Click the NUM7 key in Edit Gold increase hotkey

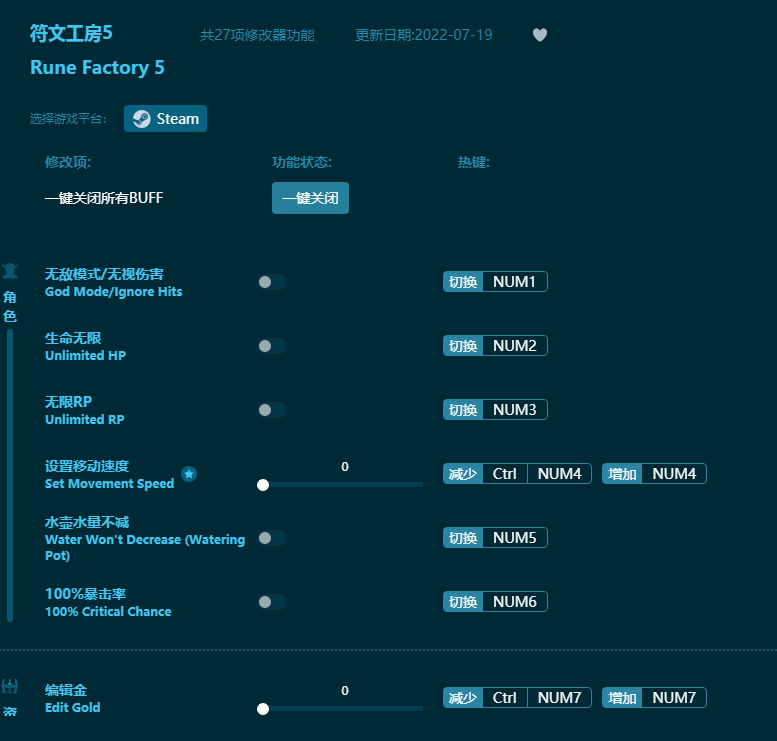[x=674, y=697]
